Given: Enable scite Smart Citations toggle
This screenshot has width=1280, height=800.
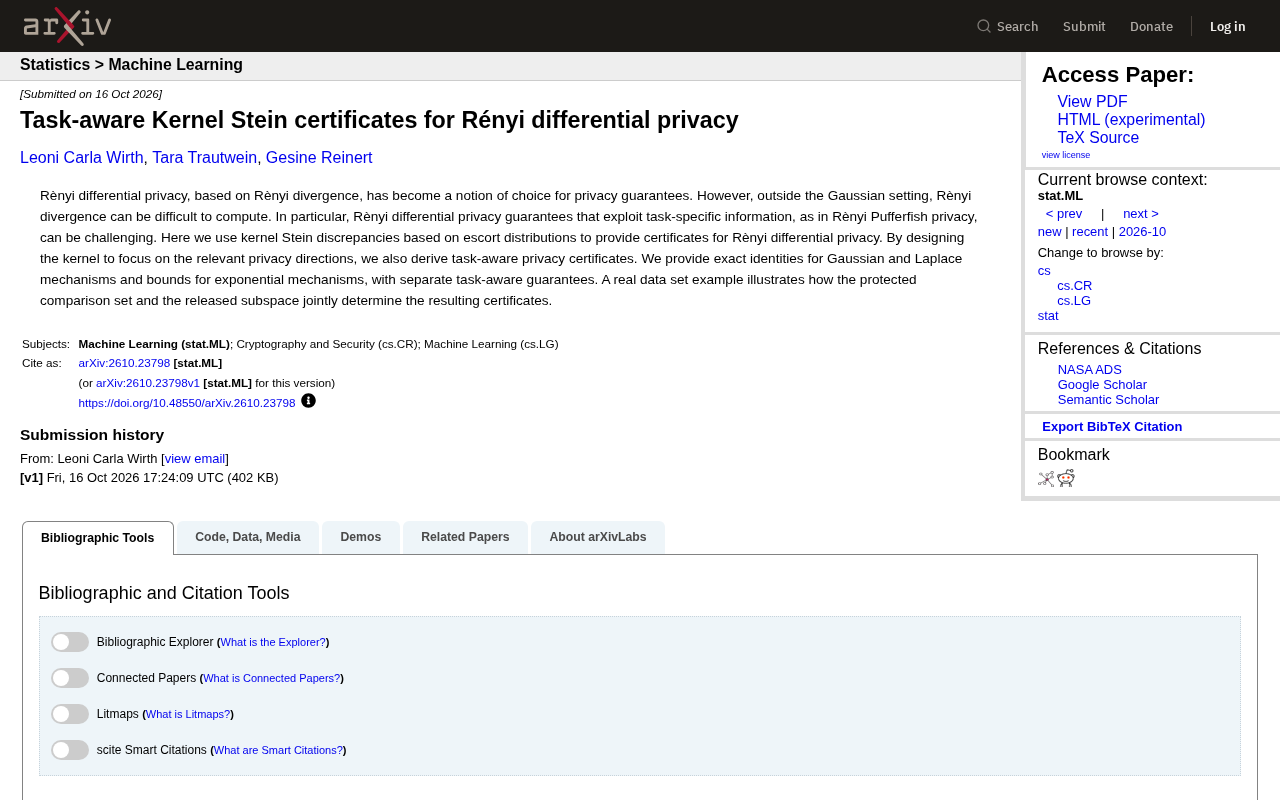Looking at the screenshot, I should (70, 750).
